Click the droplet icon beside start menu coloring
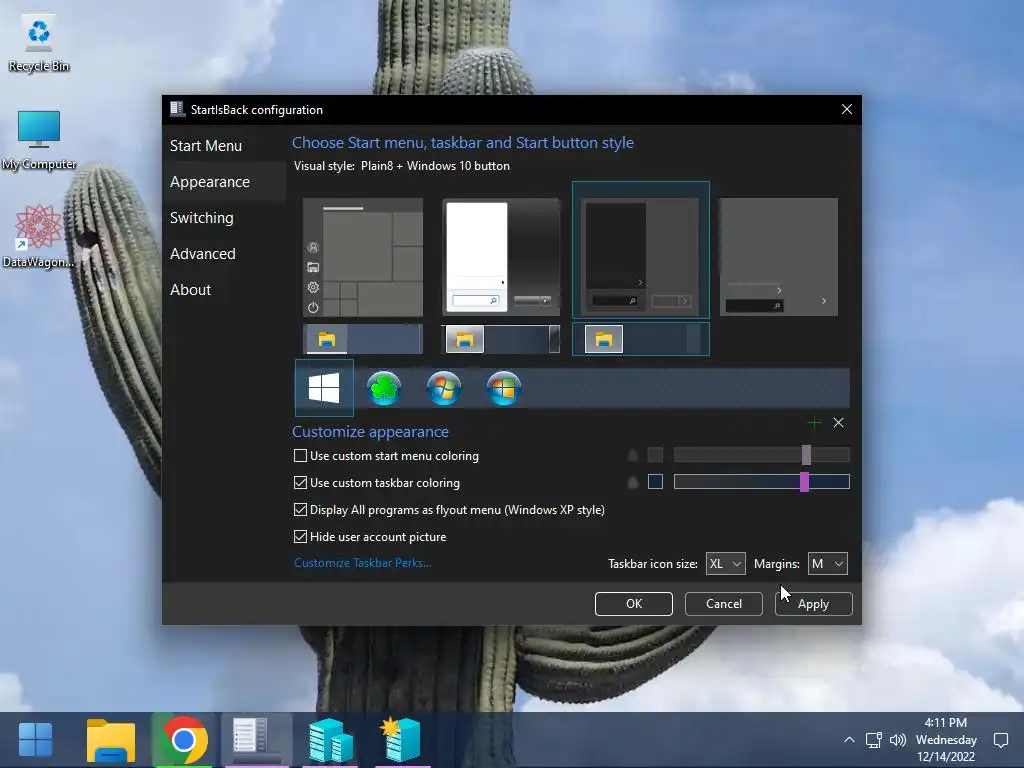1024x768 pixels. click(632, 455)
